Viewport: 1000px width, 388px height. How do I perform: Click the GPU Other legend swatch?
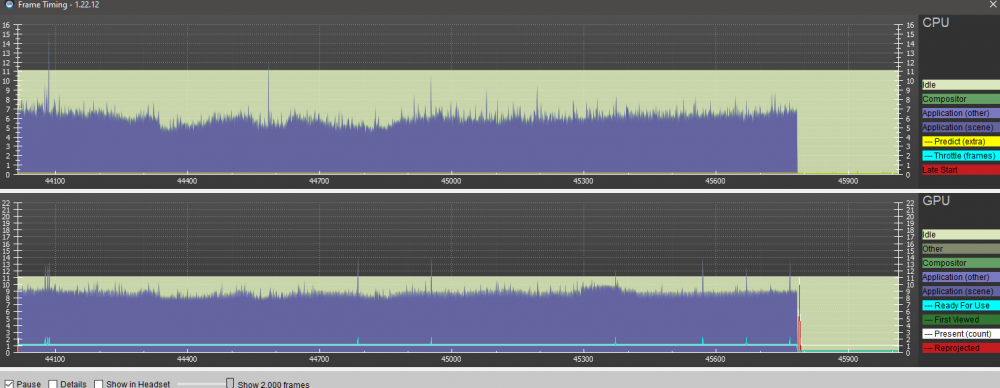(960, 249)
